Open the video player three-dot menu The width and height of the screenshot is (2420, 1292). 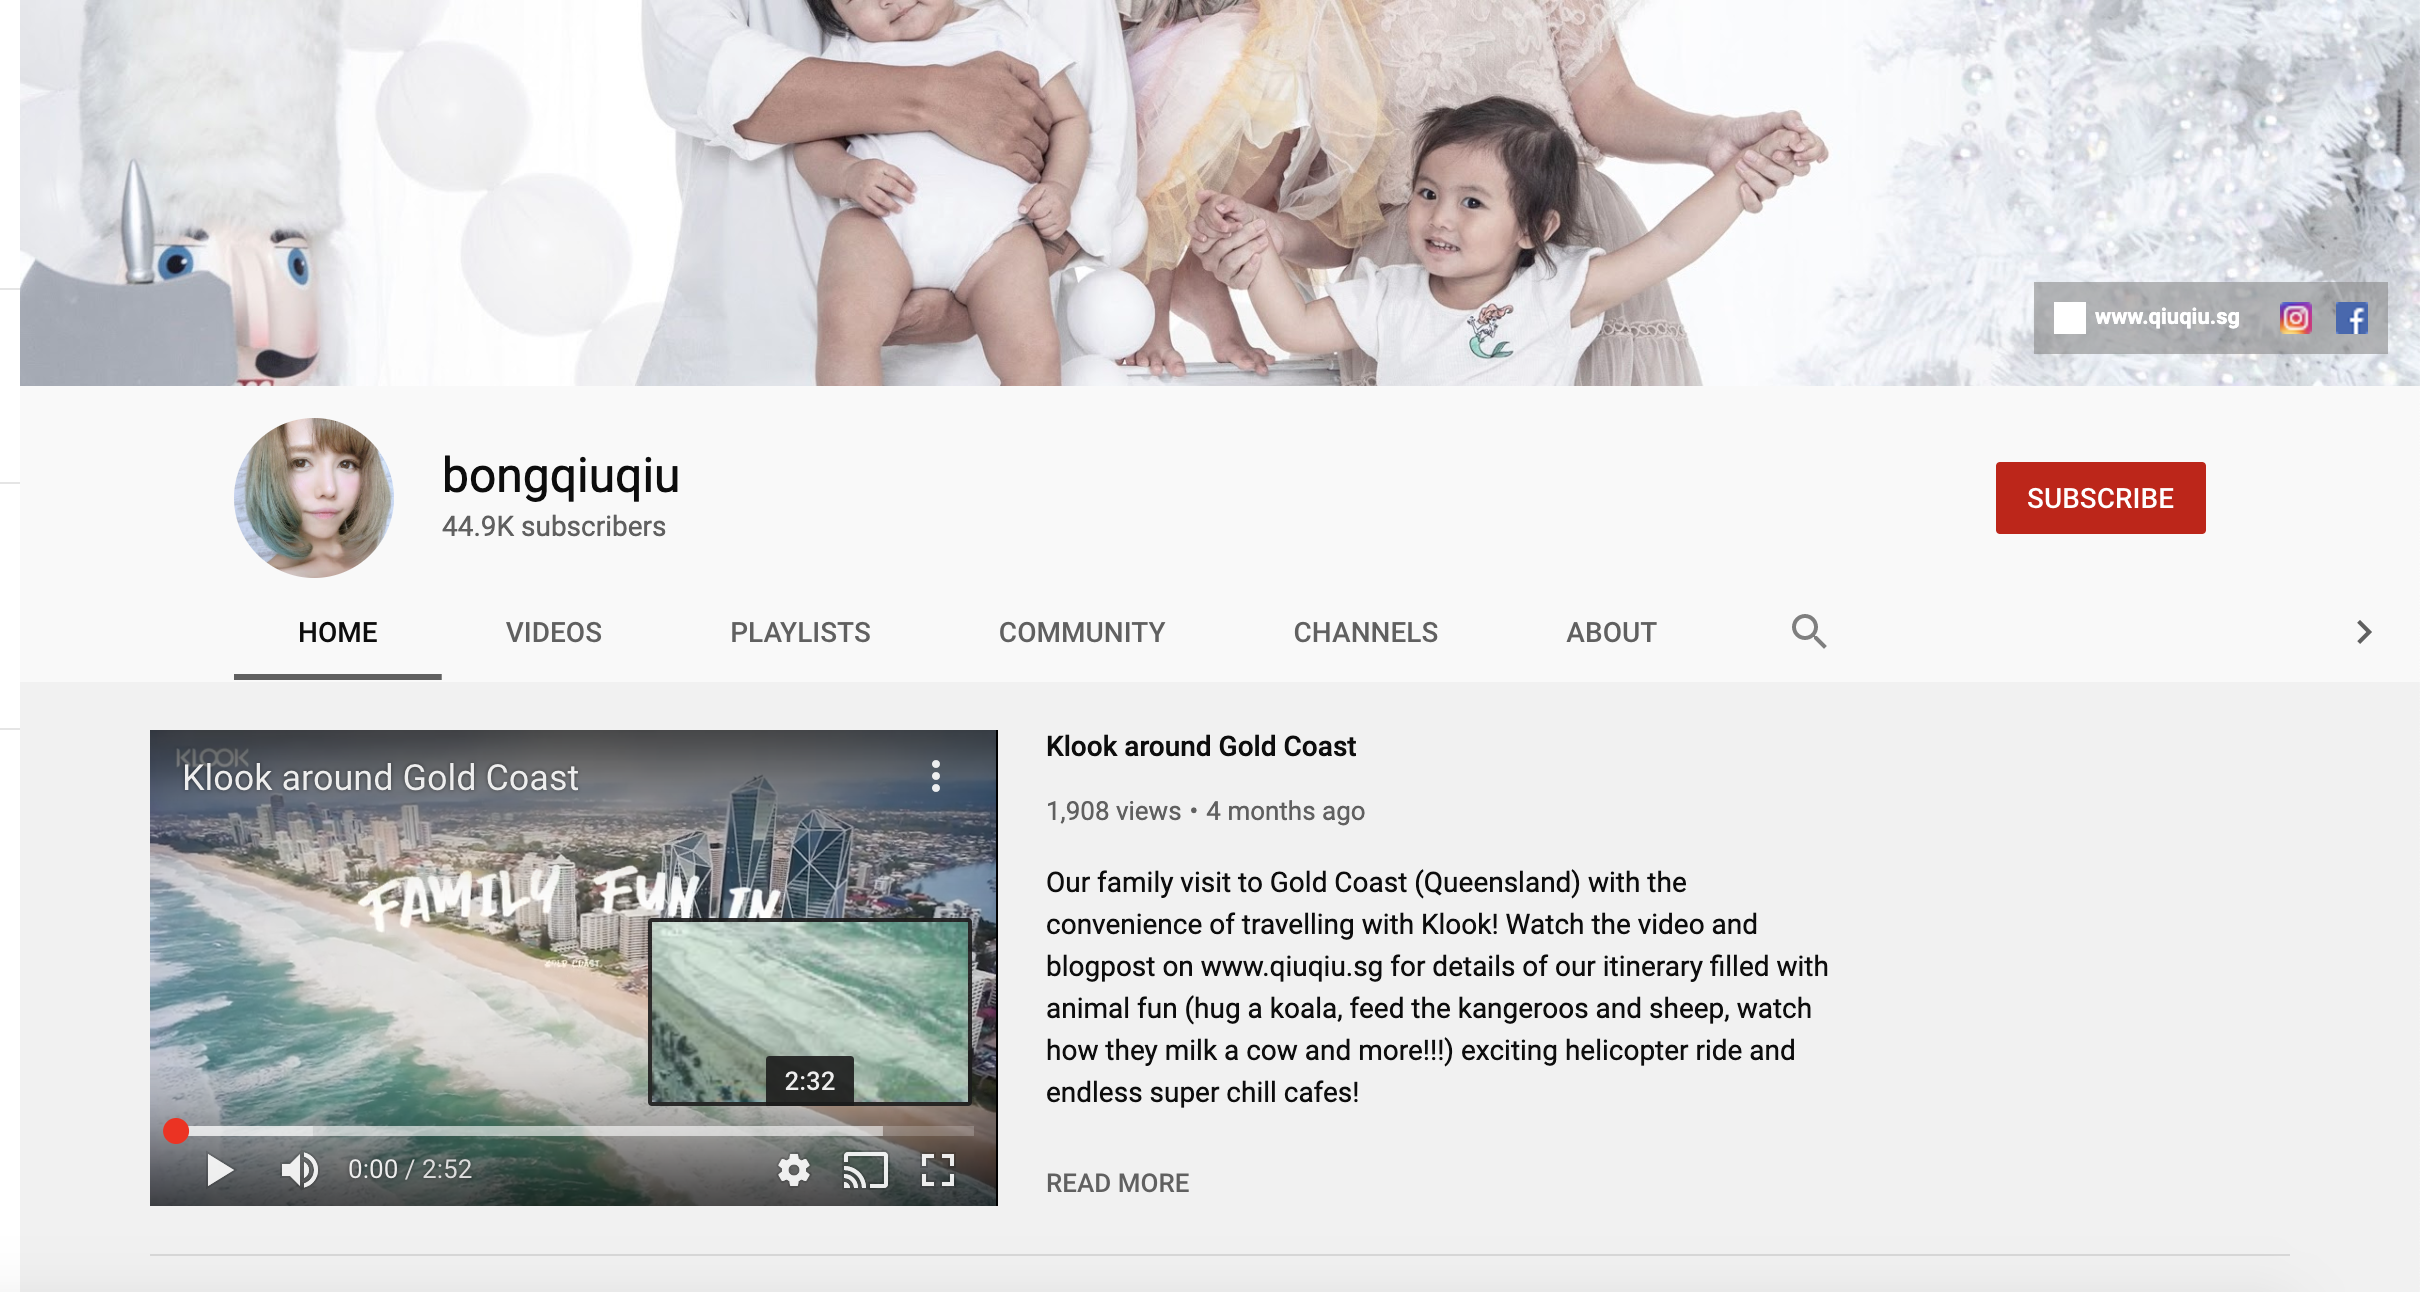point(936,776)
